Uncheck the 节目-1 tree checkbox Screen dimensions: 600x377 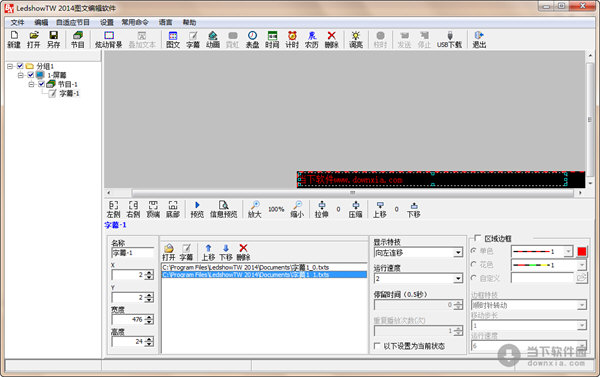tap(41, 84)
